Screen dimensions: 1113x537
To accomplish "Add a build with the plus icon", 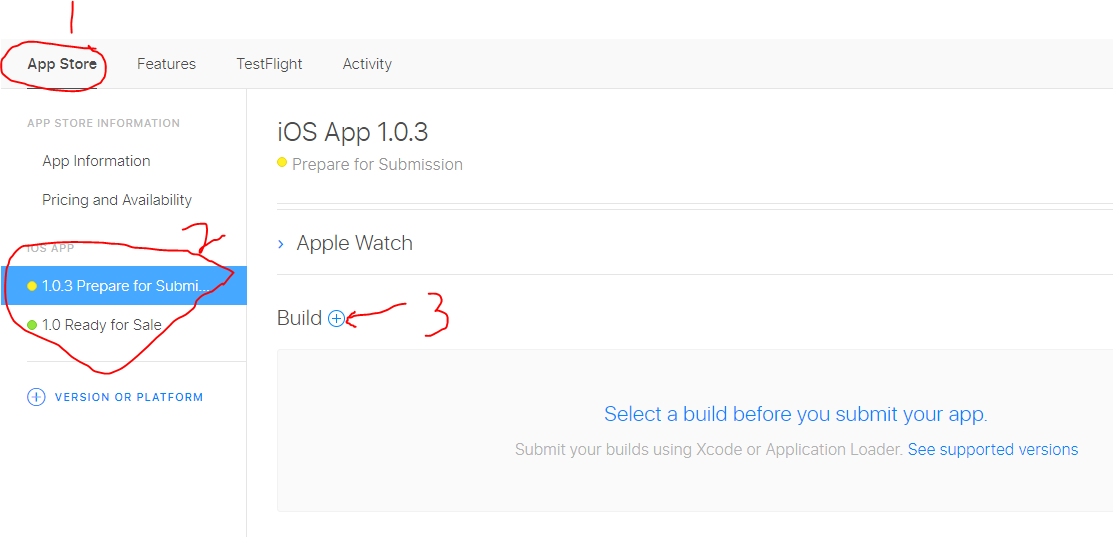I will (337, 318).
